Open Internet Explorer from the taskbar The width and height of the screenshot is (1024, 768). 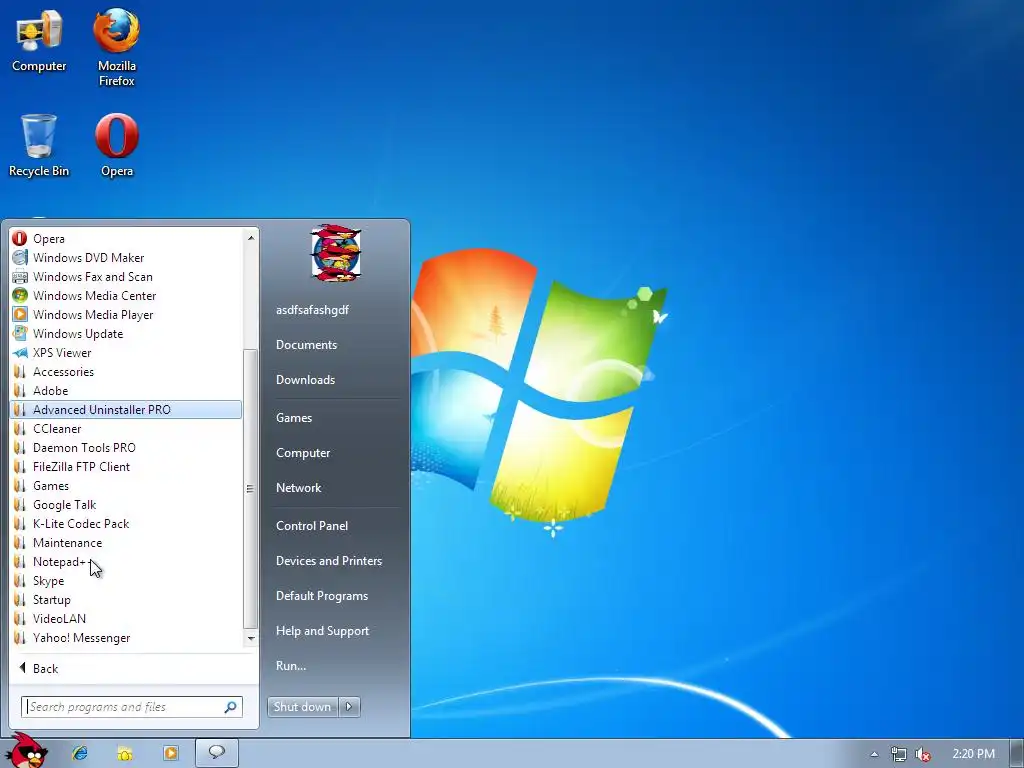(x=80, y=753)
